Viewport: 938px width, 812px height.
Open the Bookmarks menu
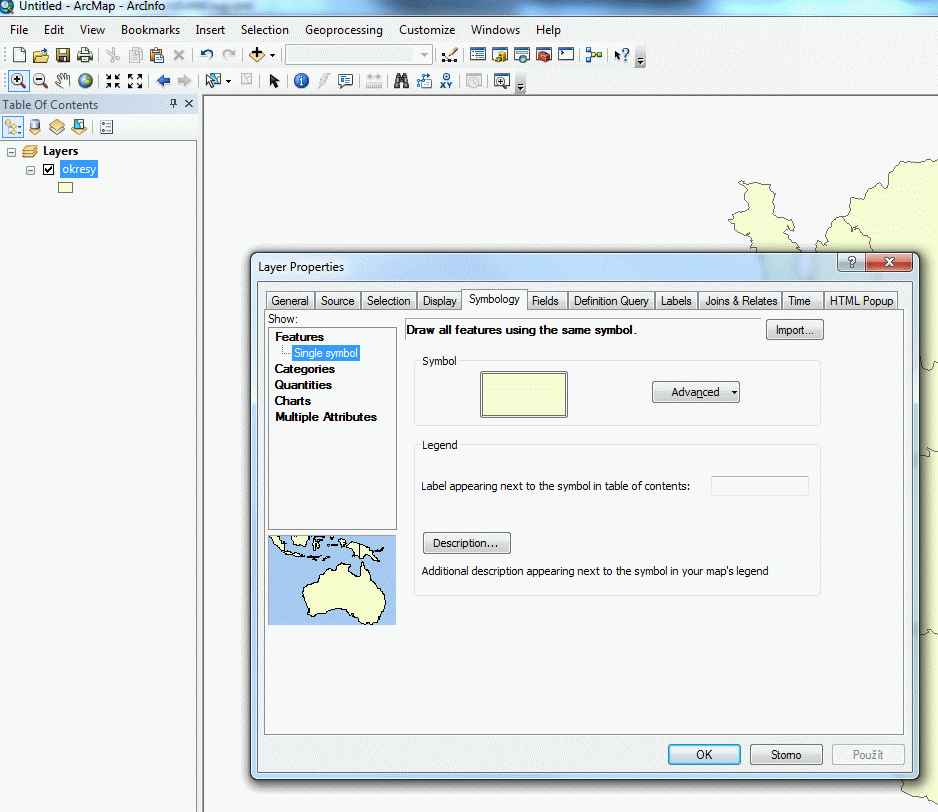coord(150,30)
